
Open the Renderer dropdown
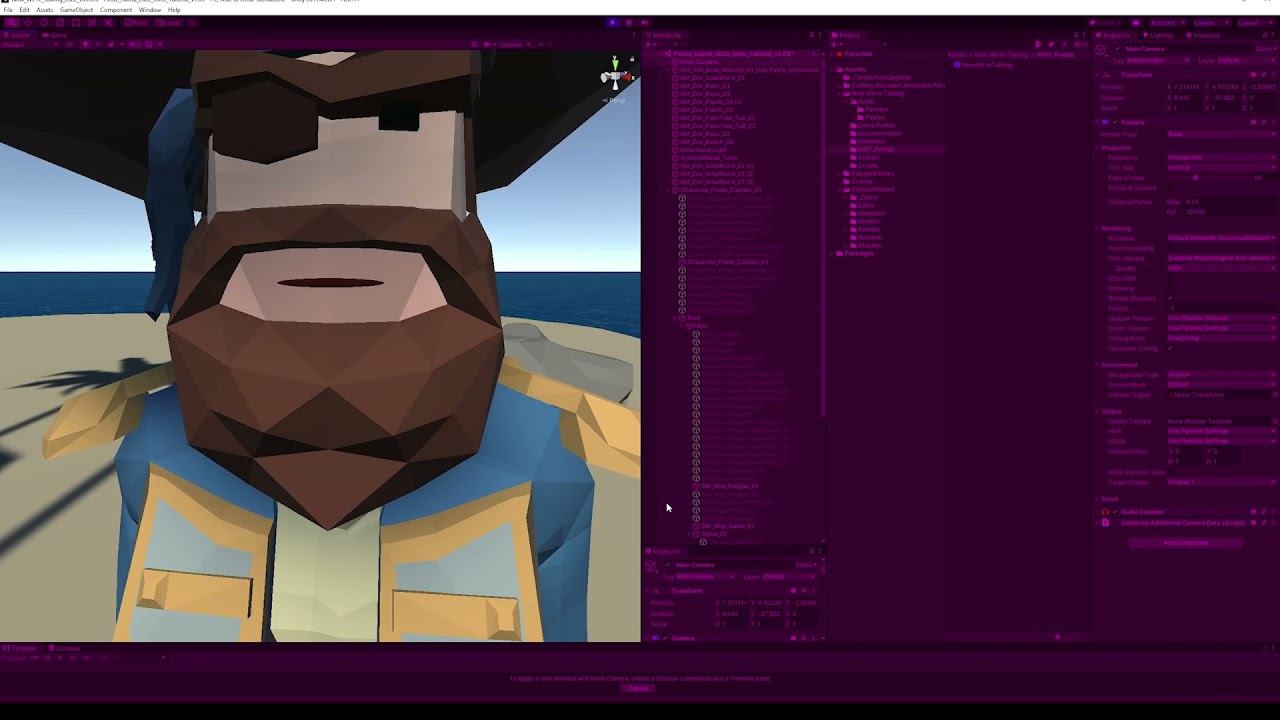coord(1221,238)
